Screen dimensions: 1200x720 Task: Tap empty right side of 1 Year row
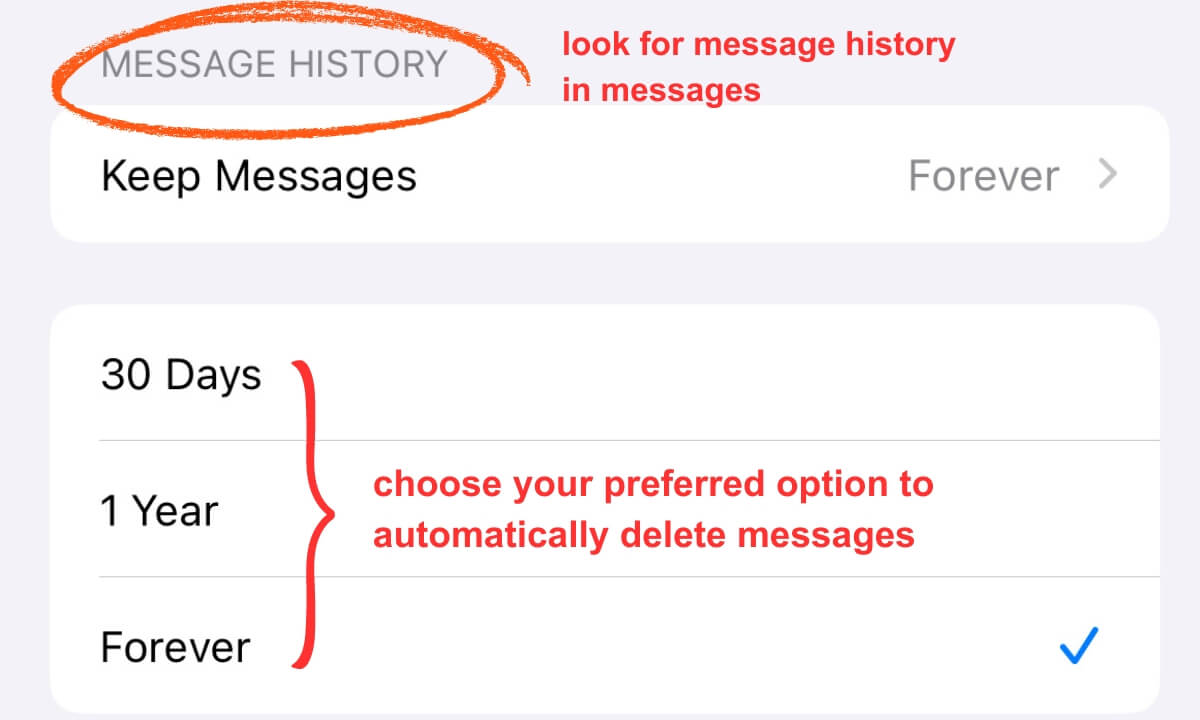[1050, 509]
